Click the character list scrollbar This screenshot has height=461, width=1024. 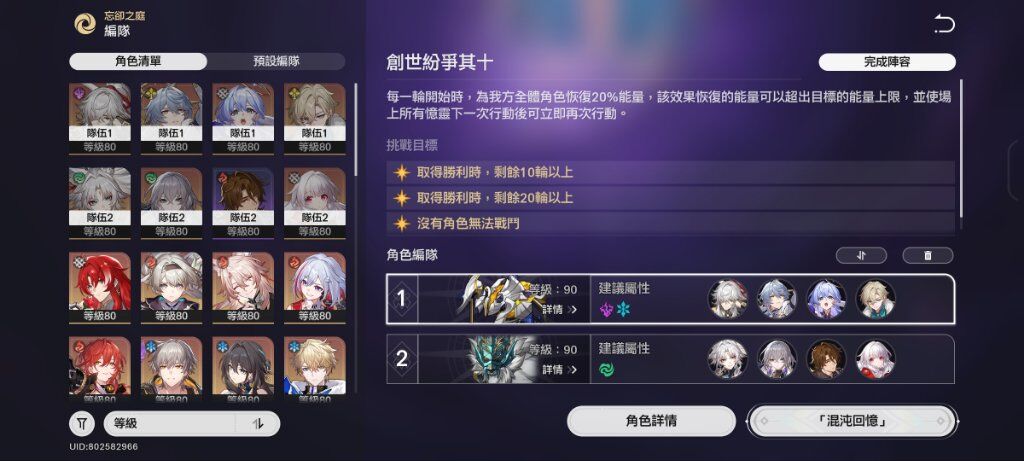click(x=356, y=129)
